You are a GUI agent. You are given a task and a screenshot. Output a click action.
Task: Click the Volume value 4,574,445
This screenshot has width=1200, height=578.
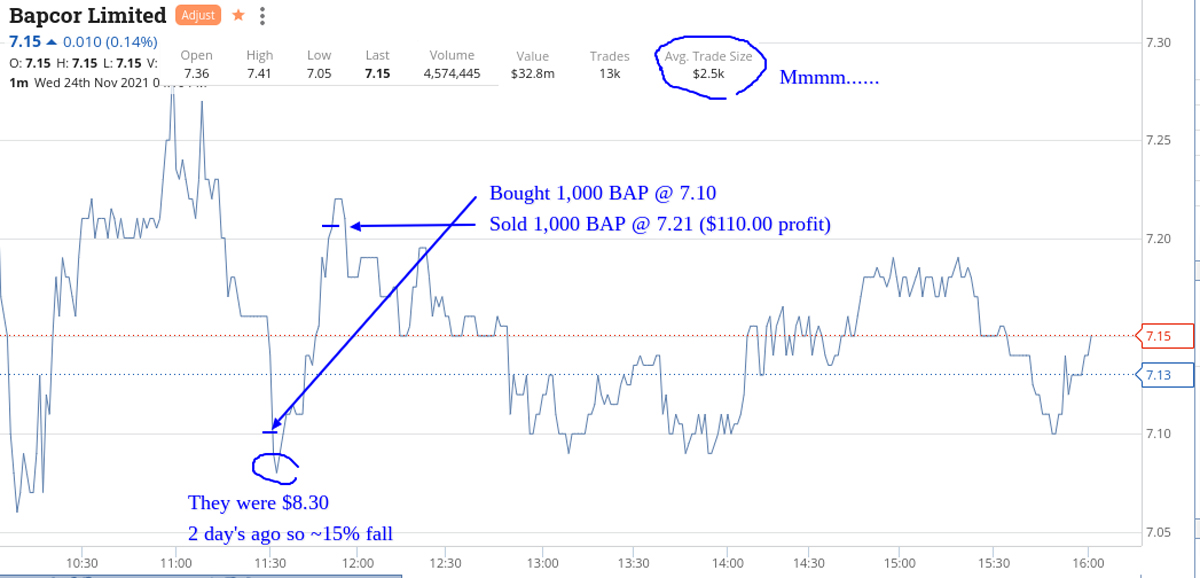click(x=452, y=73)
